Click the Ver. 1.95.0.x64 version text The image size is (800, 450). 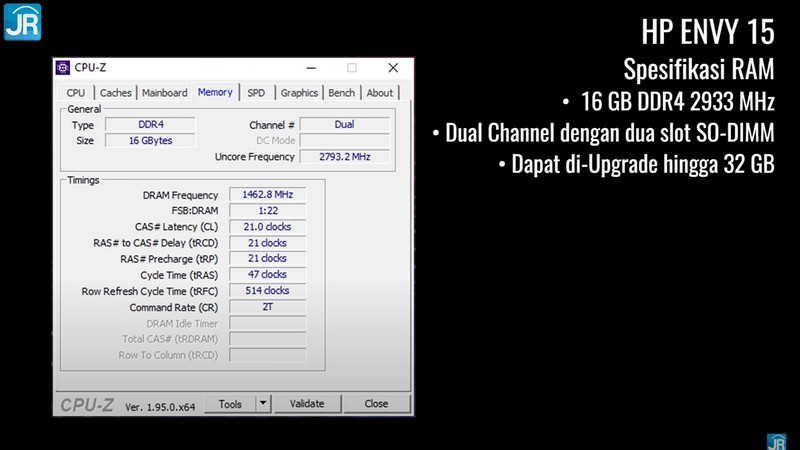(x=160, y=407)
